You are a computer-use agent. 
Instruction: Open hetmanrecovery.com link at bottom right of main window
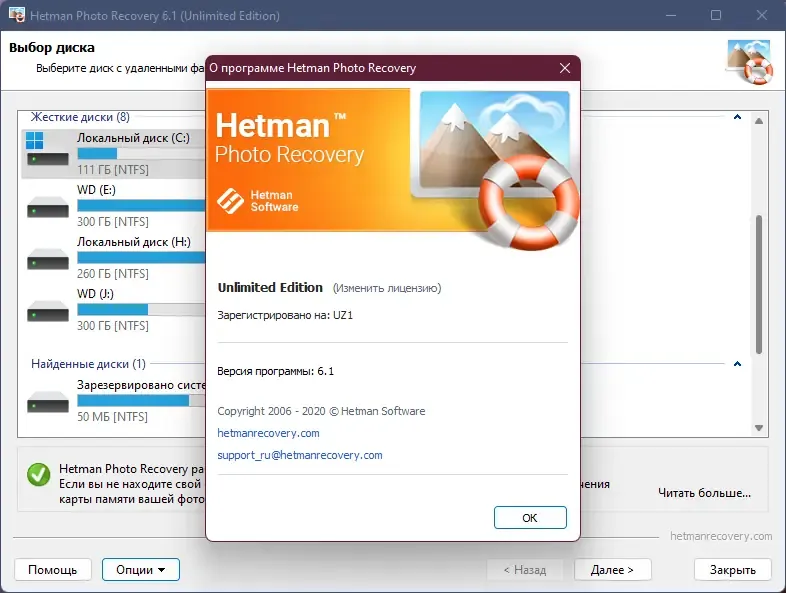click(x=721, y=536)
